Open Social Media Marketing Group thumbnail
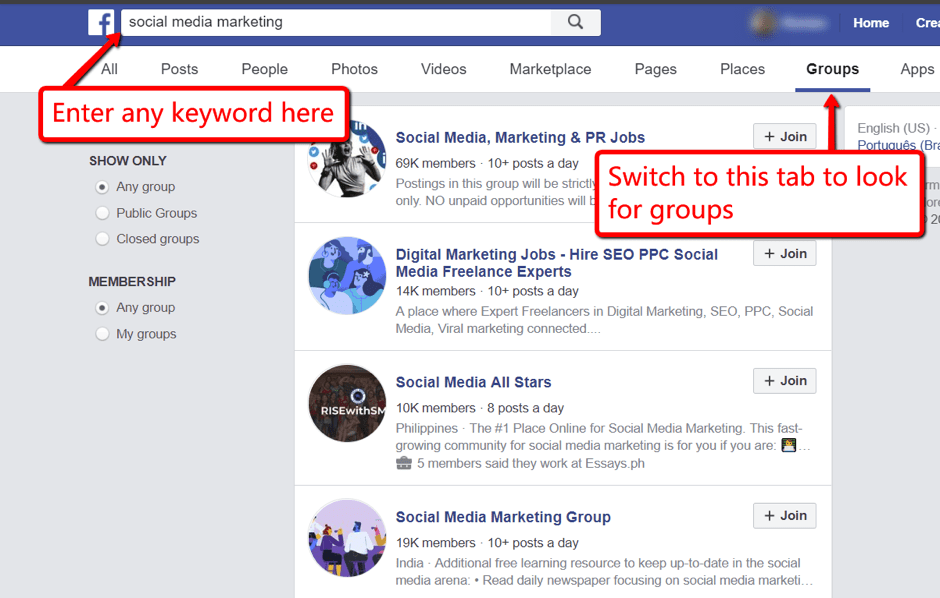Viewport: 940px width, 598px height. [x=347, y=538]
